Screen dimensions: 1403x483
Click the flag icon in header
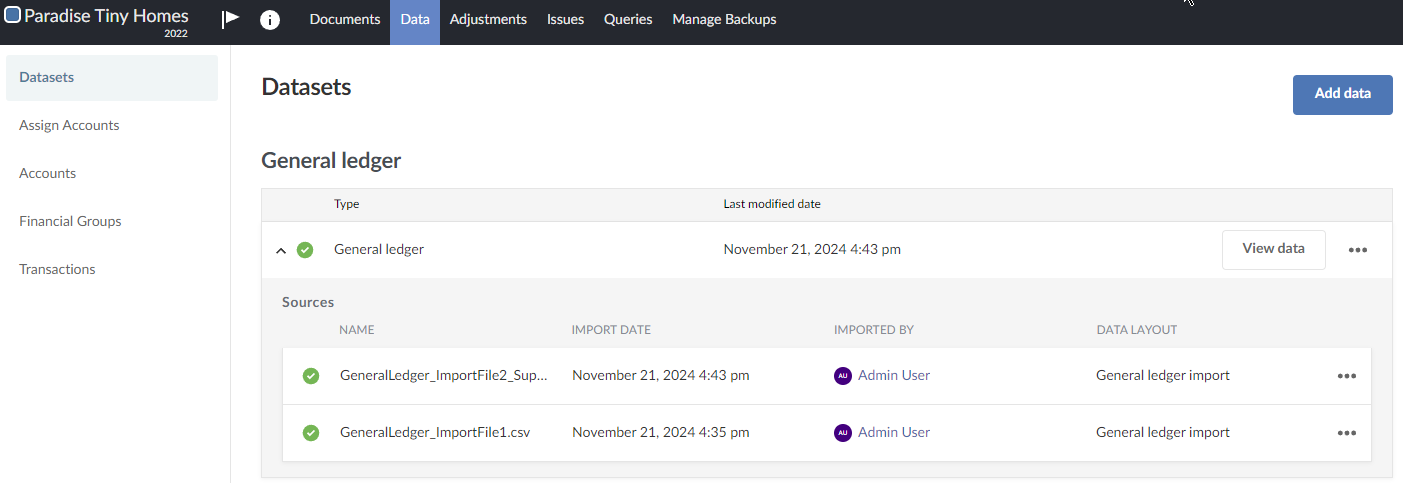231,19
